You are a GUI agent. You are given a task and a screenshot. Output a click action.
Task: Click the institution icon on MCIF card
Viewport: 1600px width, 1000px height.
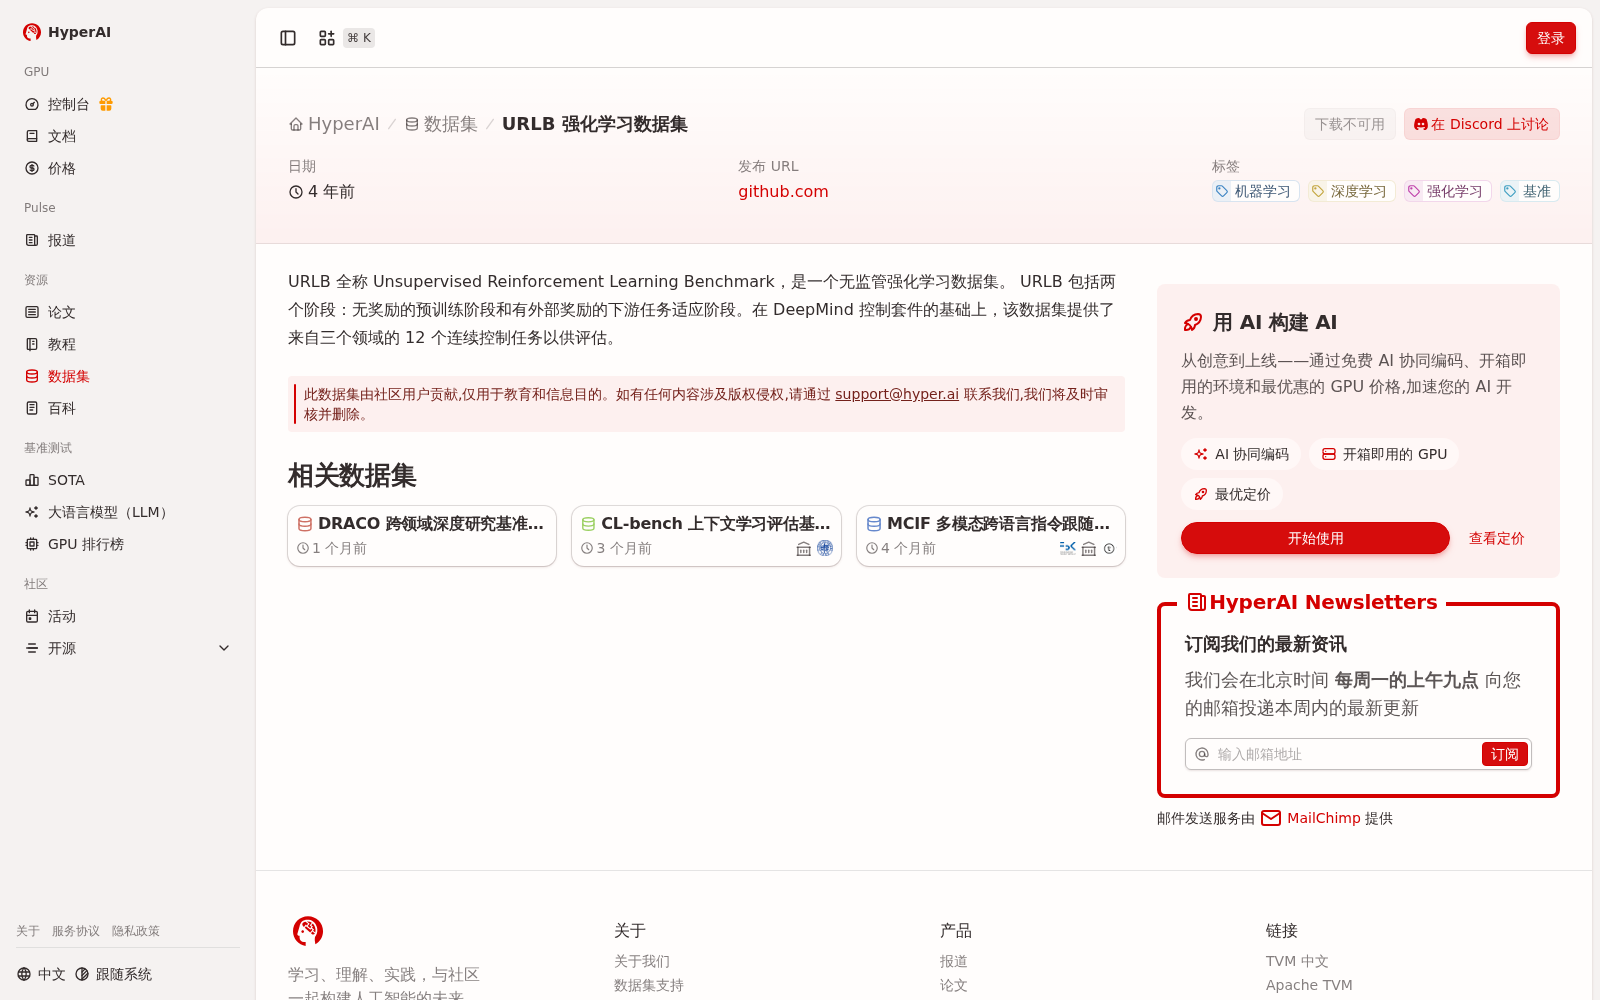click(1089, 549)
